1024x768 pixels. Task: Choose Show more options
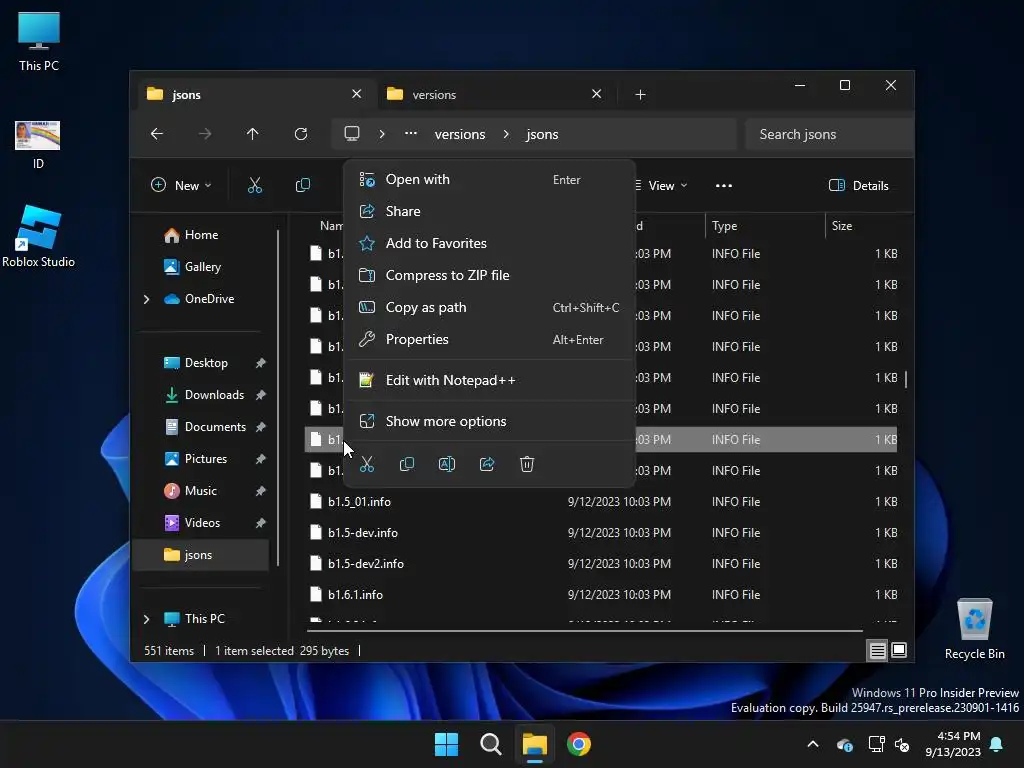pos(490,421)
